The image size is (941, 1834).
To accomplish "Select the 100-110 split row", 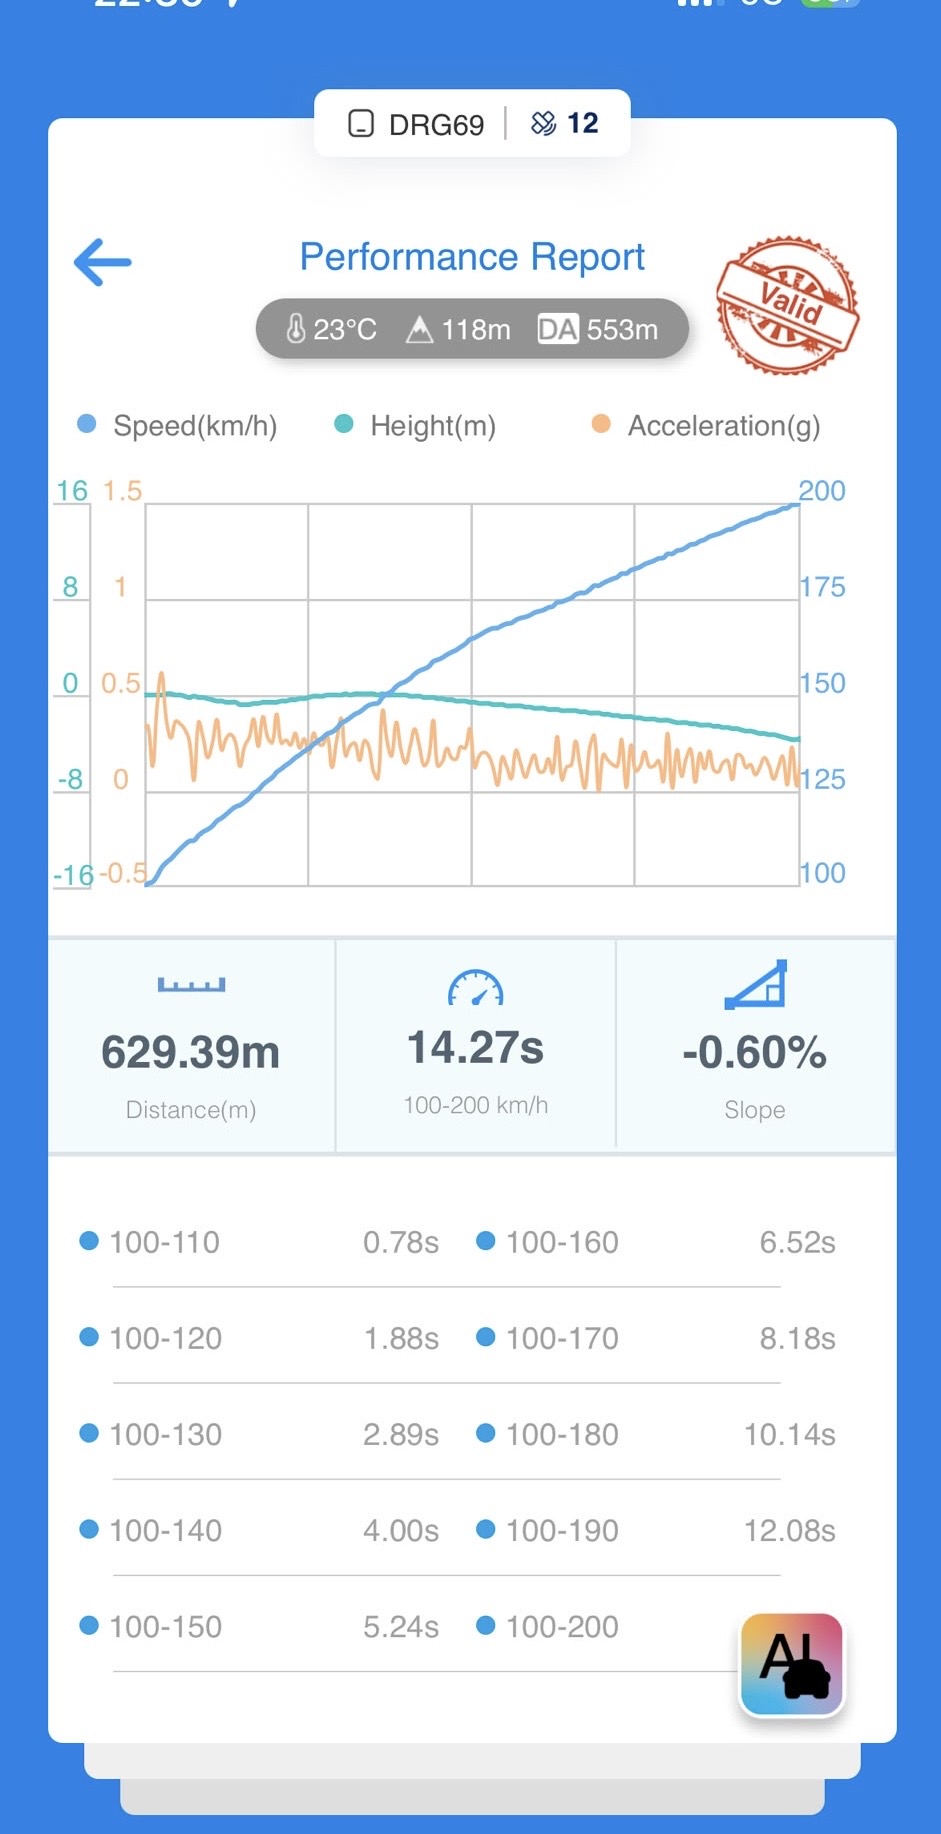I will tap(259, 1242).
